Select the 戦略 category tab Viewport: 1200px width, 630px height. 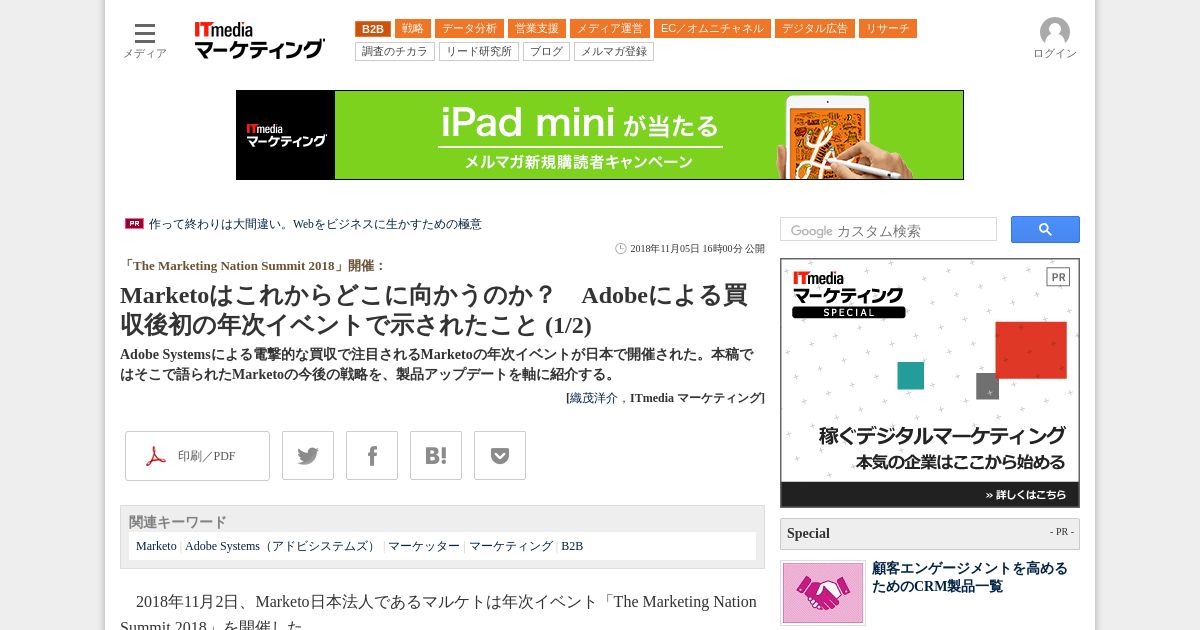413,29
